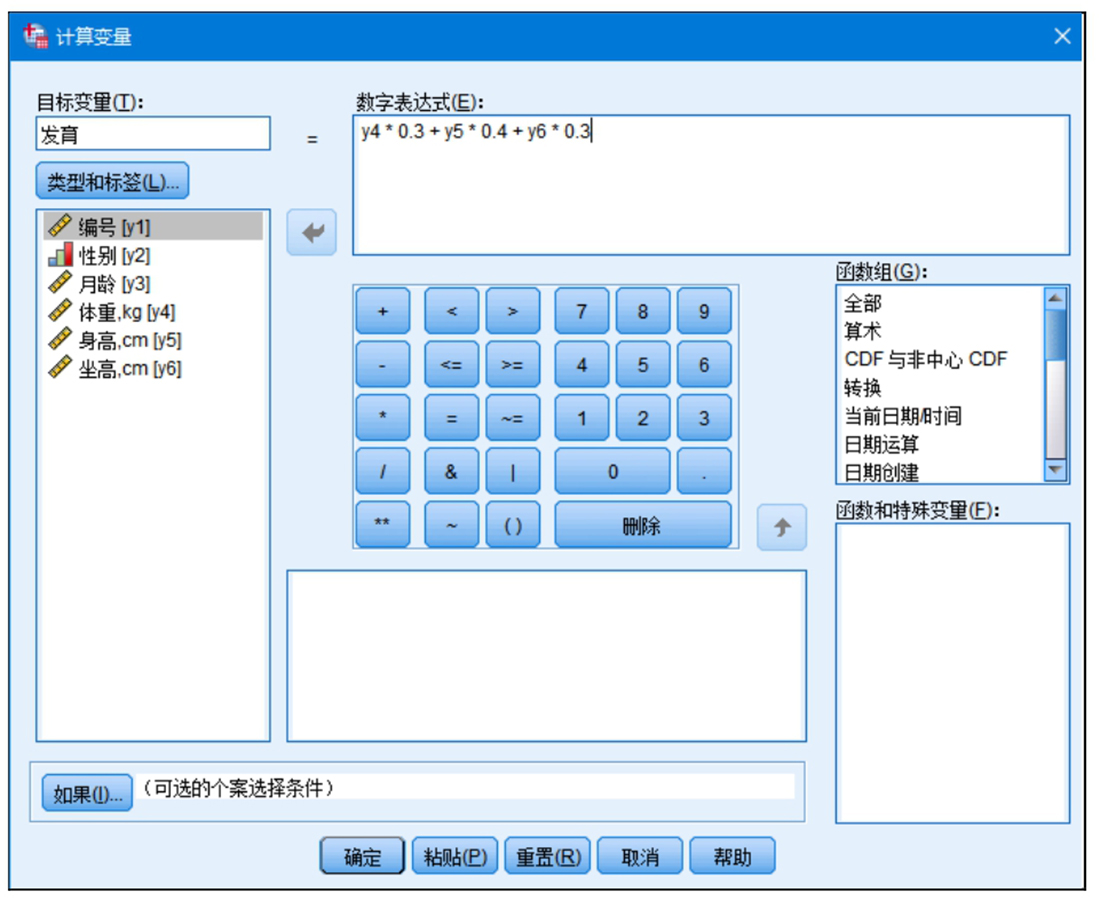This screenshot has width=1100, height=900.
Task: Click the arrow to move variable into expression
Action: (x=311, y=232)
